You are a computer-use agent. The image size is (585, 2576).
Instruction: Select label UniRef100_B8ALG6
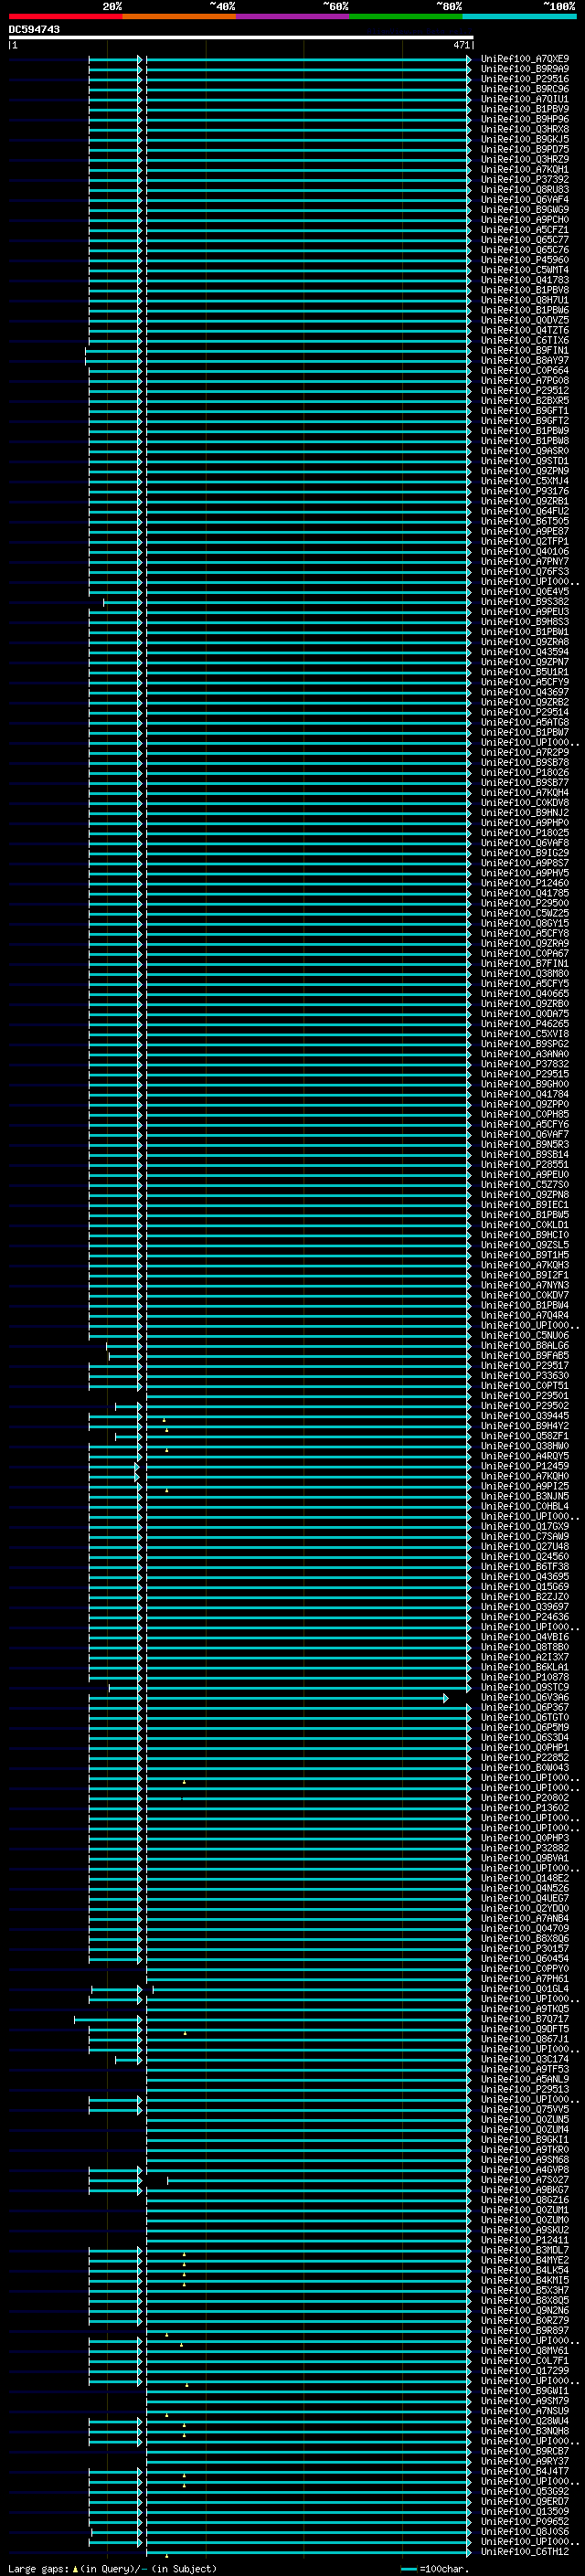(x=525, y=1346)
